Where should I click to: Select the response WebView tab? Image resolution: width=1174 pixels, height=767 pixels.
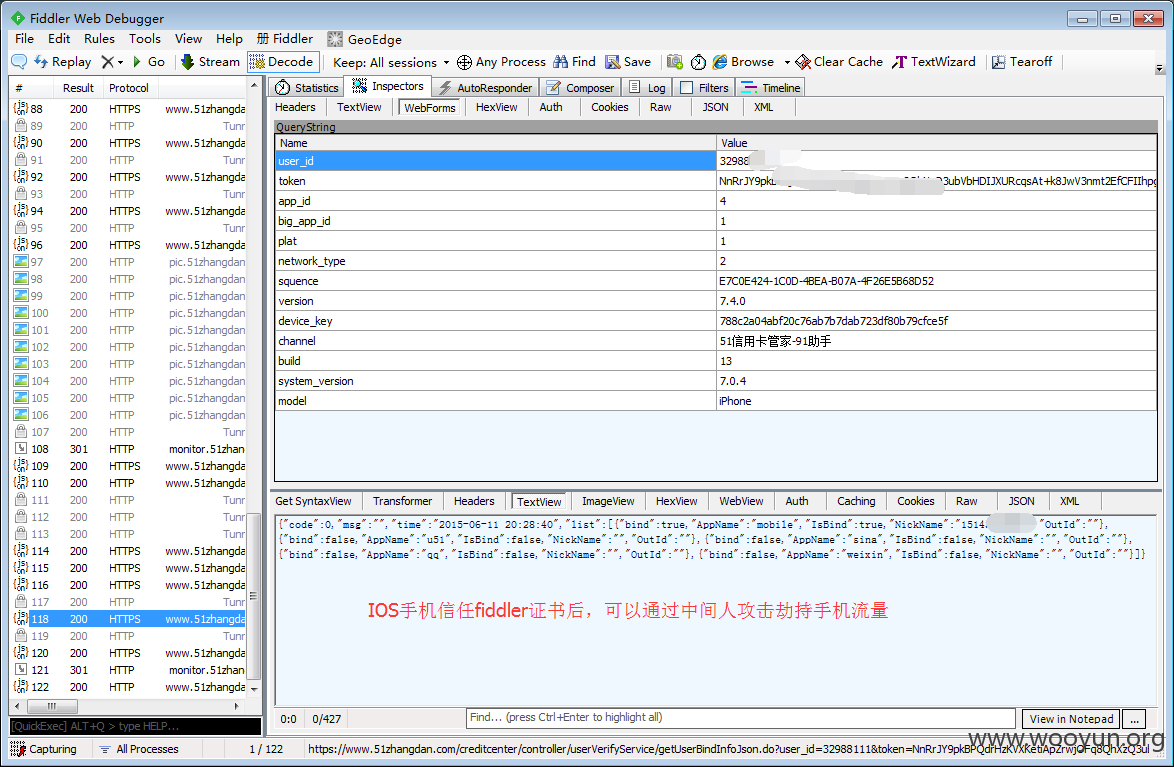pyautogui.click(x=741, y=501)
